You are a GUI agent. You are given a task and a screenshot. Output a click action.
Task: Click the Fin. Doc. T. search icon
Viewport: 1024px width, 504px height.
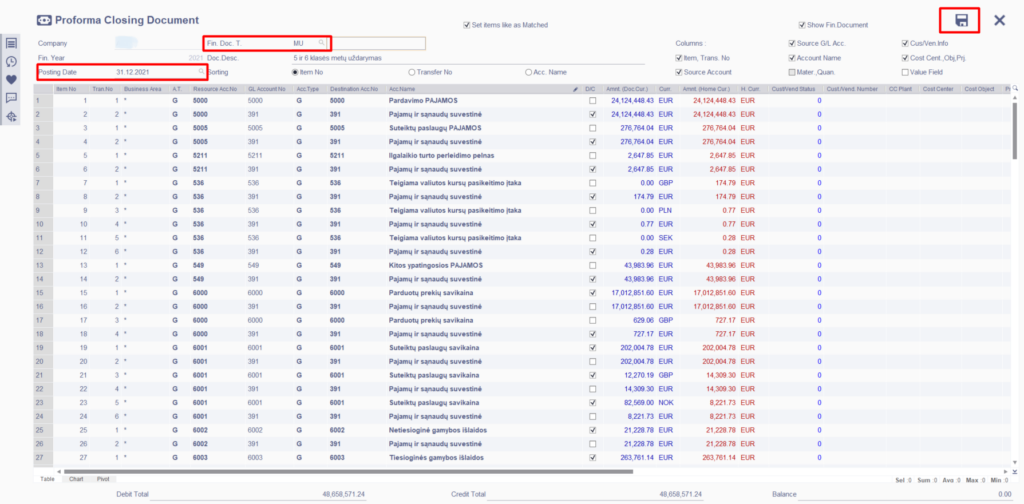coord(322,43)
